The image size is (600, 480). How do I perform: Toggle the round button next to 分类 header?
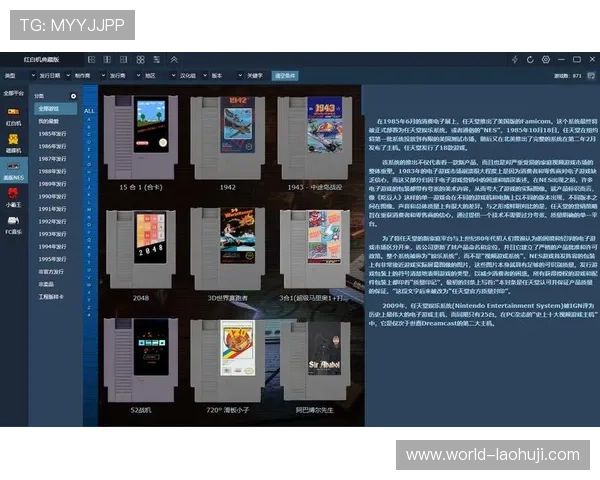click(x=73, y=96)
